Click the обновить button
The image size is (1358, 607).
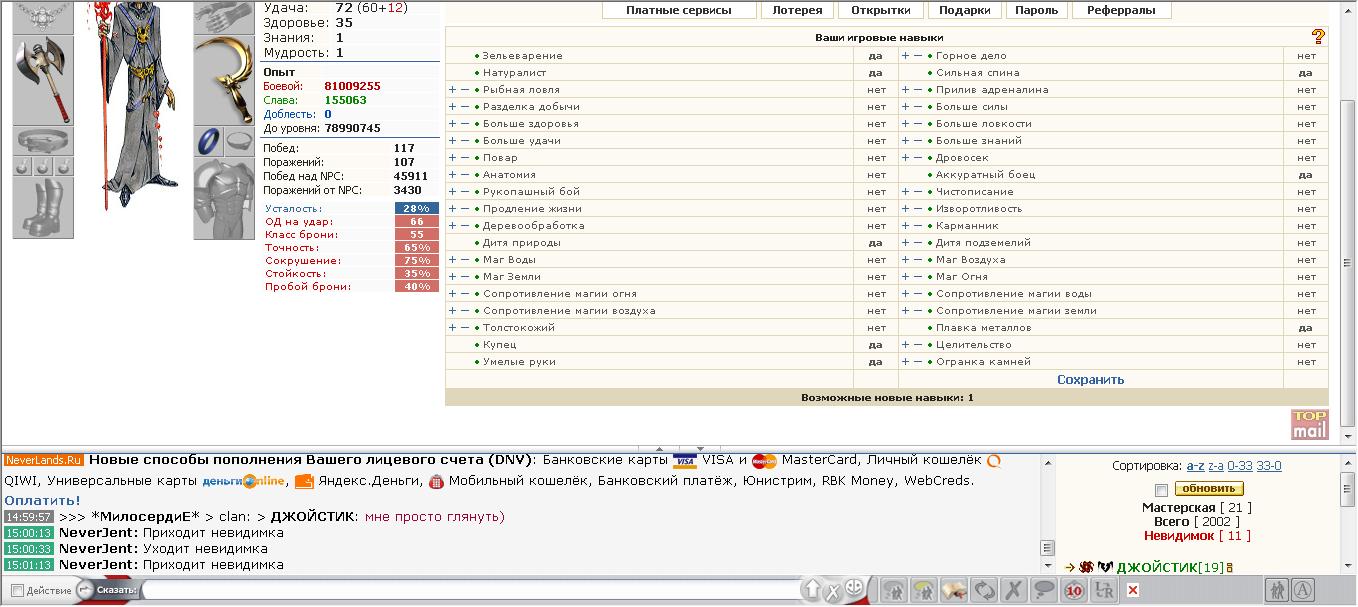point(1209,489)
